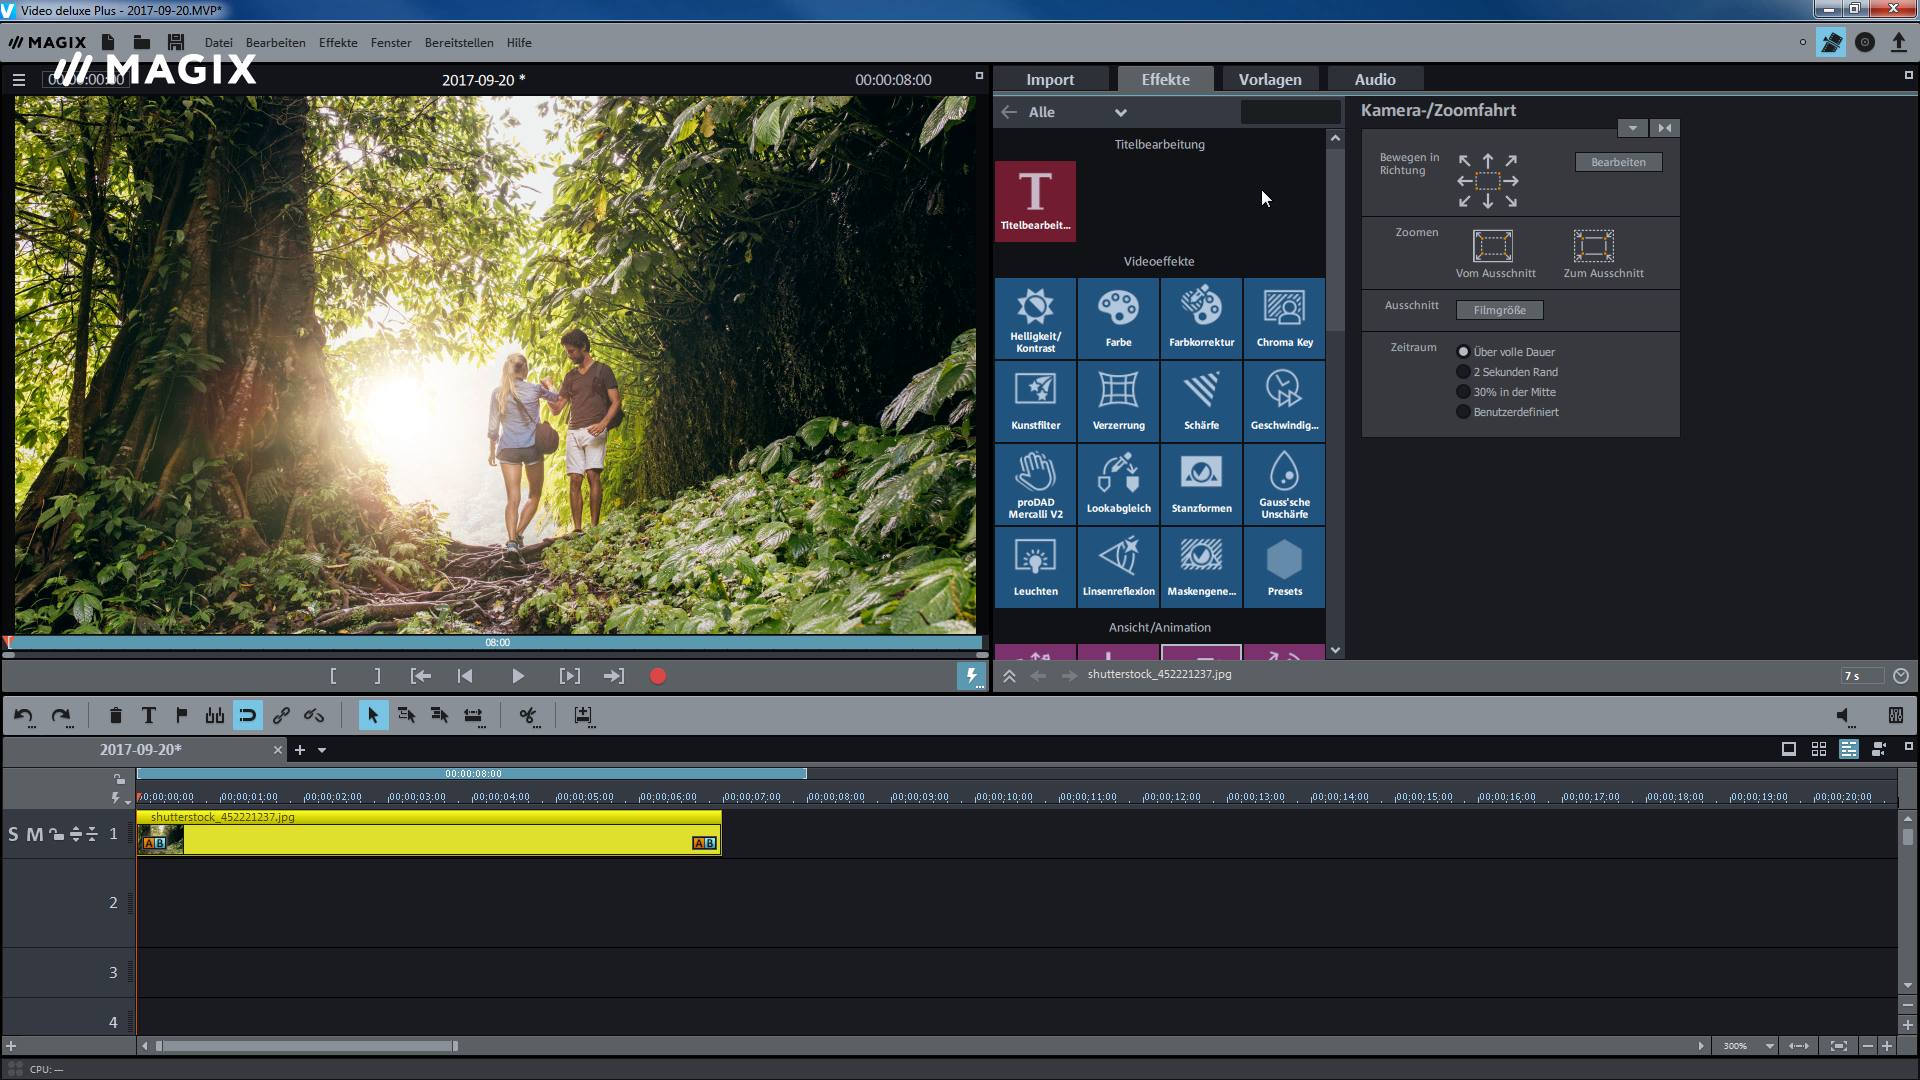Viewport: 1920px width, 1080px height.
Task: Open the project tab dropdown arrow
Action: (x=322, y=750)
